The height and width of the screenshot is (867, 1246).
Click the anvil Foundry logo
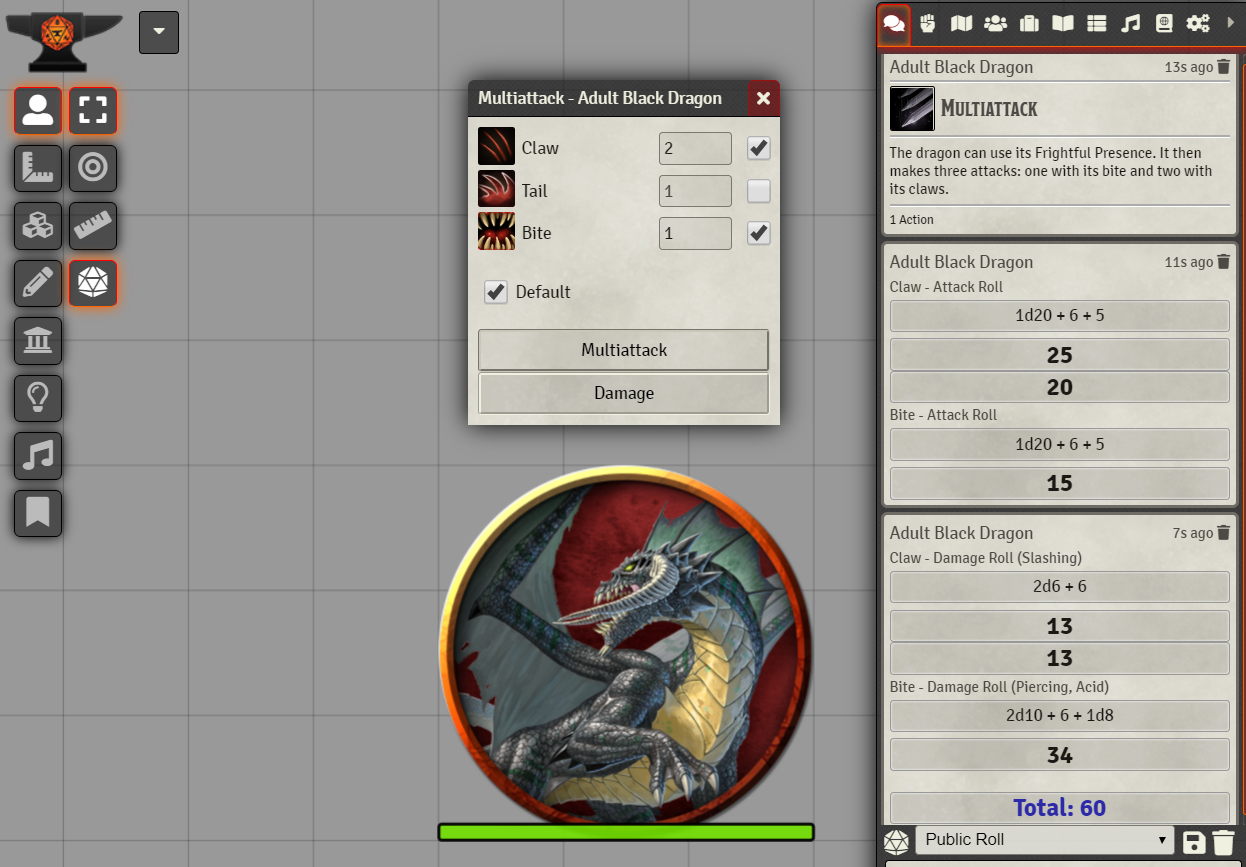[64, 41]
